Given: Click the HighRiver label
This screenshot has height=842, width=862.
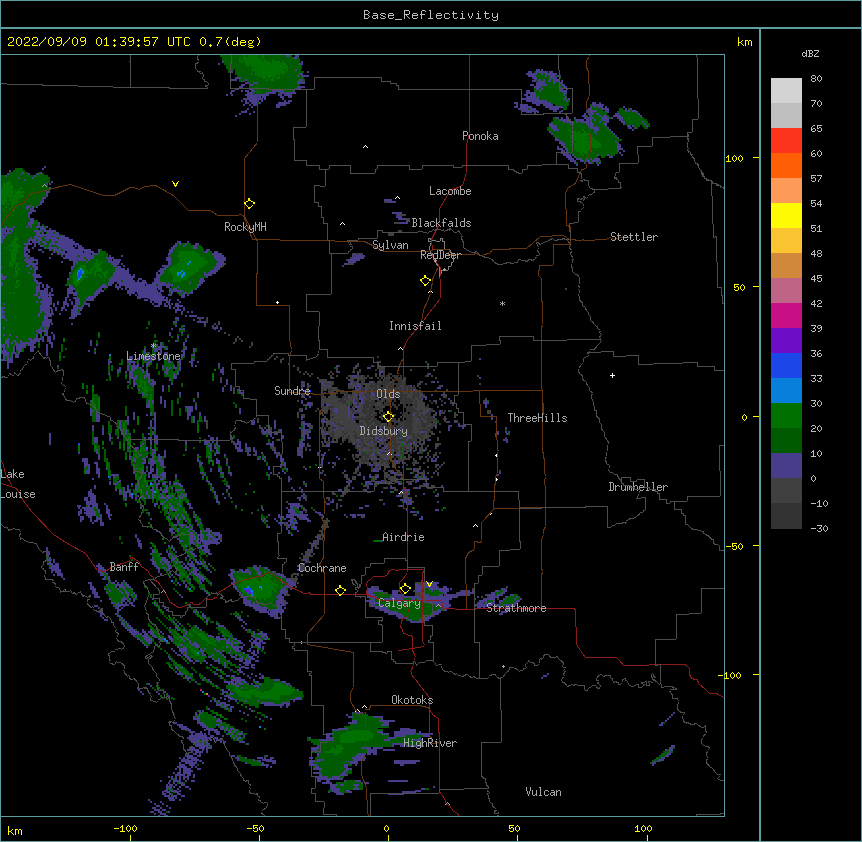Looking at the screenshot, I should 430,743.
